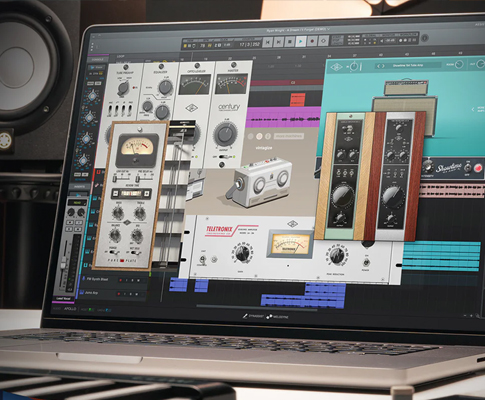Click the go-to-end transport button
This screenshot has height=400, width=485.
278,42
